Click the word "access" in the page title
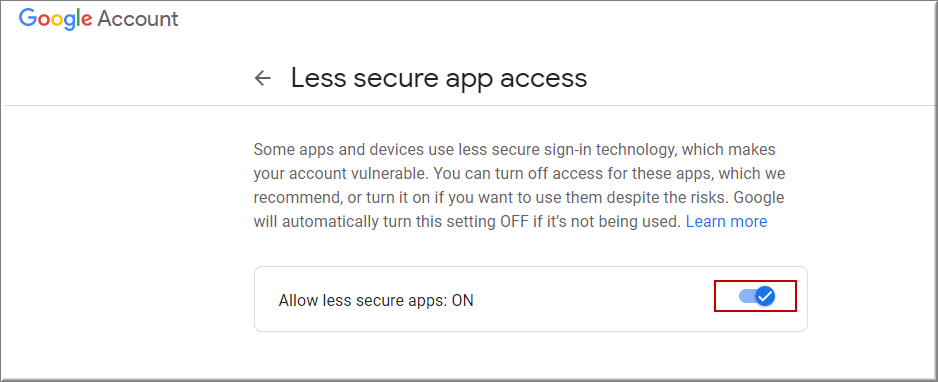938x382 pixels. 542,80
